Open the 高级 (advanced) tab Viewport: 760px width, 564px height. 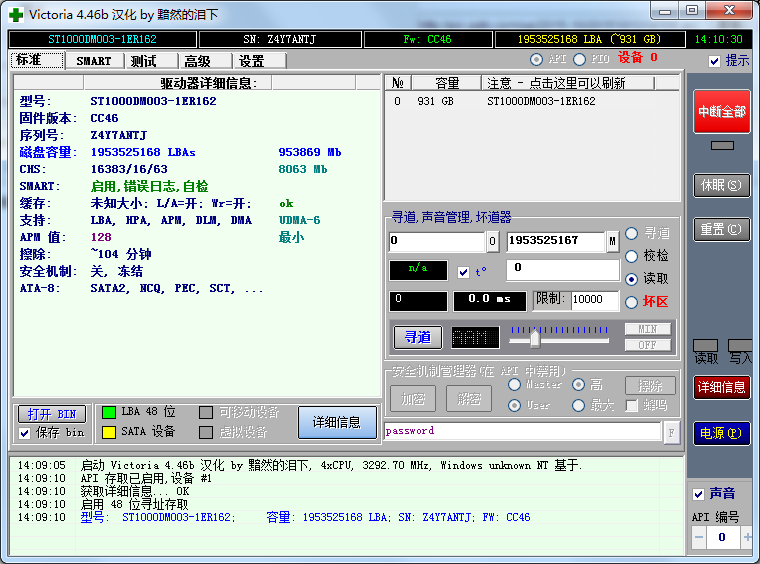[x=197, y=61]
